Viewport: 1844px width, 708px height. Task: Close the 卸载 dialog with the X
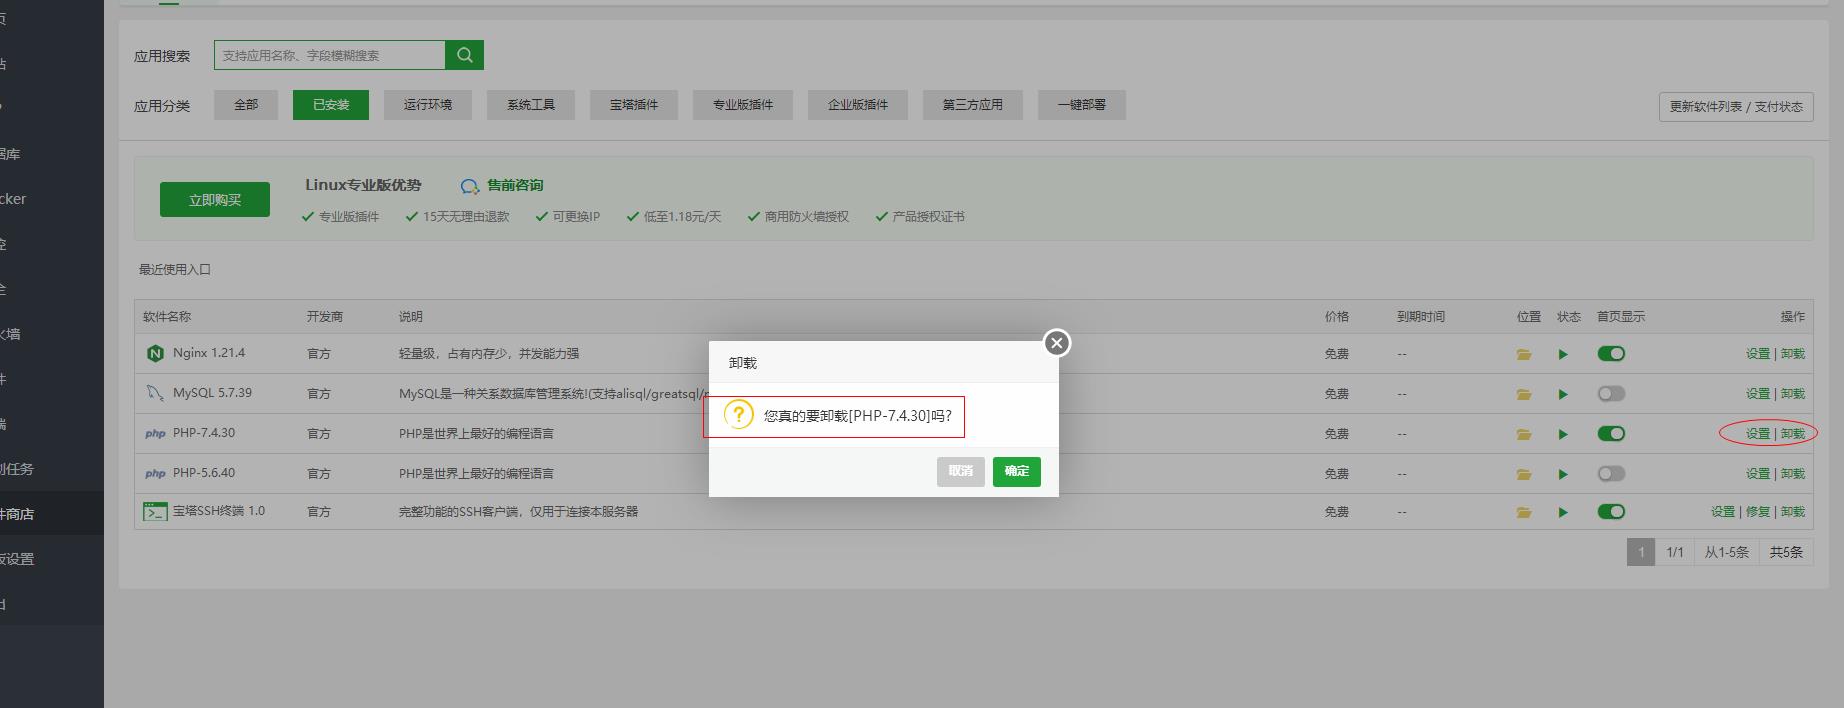point(1056,343)
